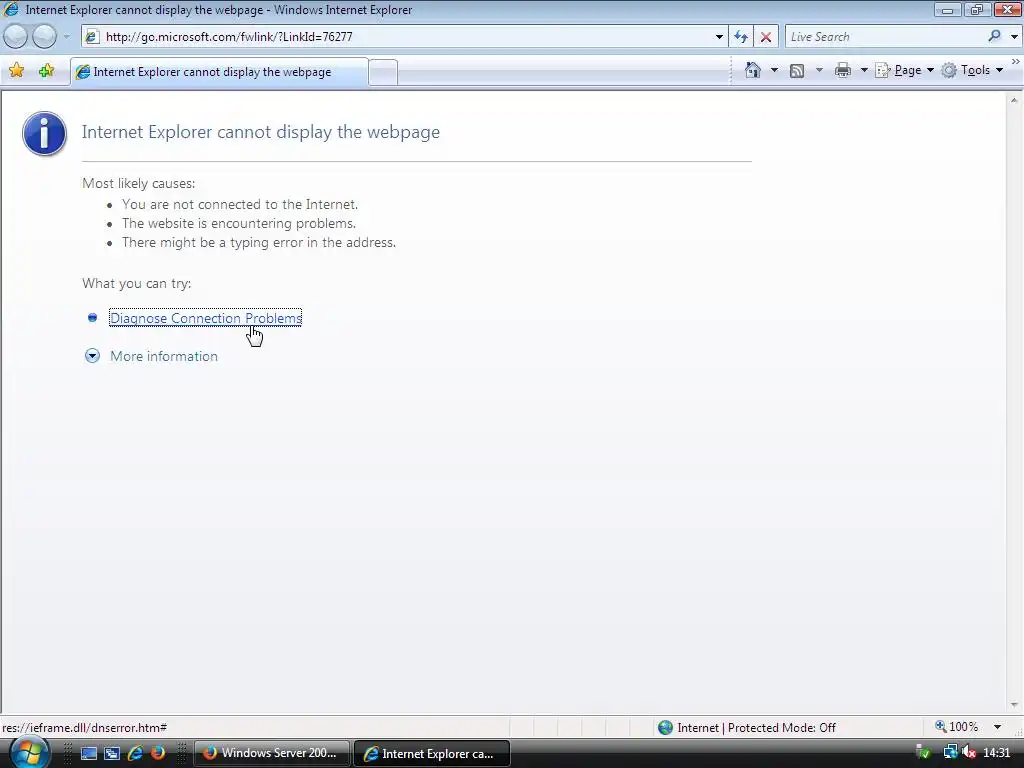Open Favorites Center star icon
1024x768 pixels.
click(17, 71)
